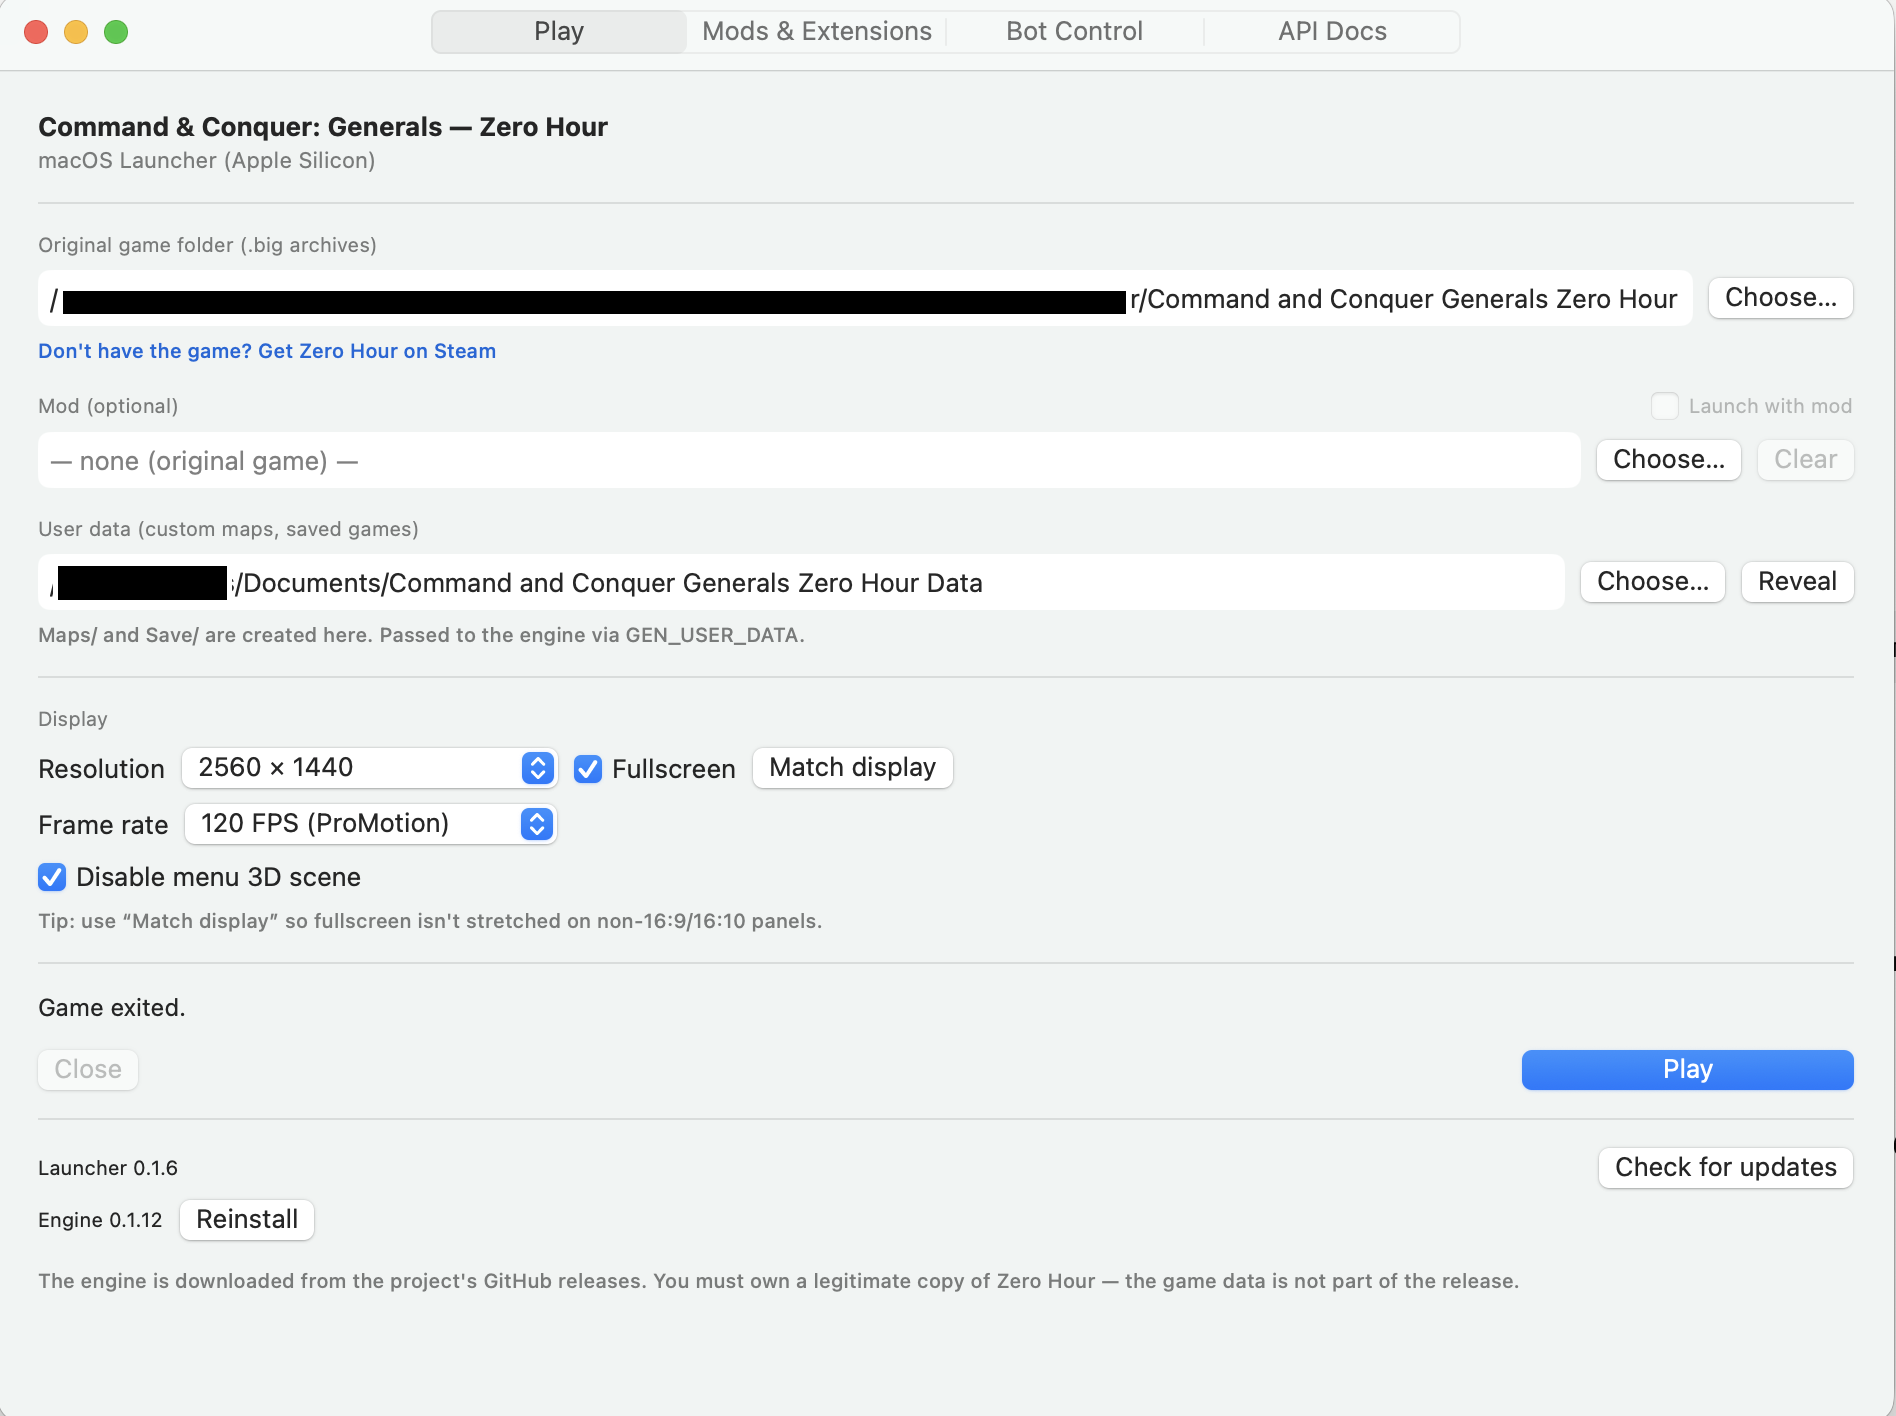The width and height of the screenshot is (1896, 1416).
Task: Click the 'Game exited.' status text
Action: point(112,1008)
